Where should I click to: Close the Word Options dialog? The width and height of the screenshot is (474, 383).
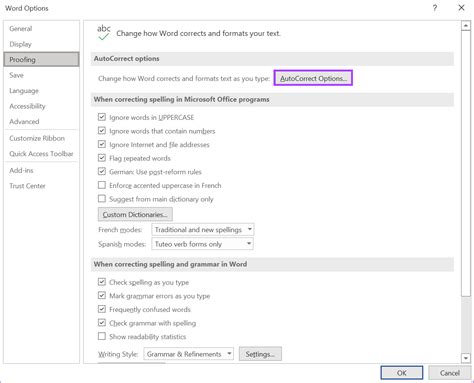tap(461, 8)
